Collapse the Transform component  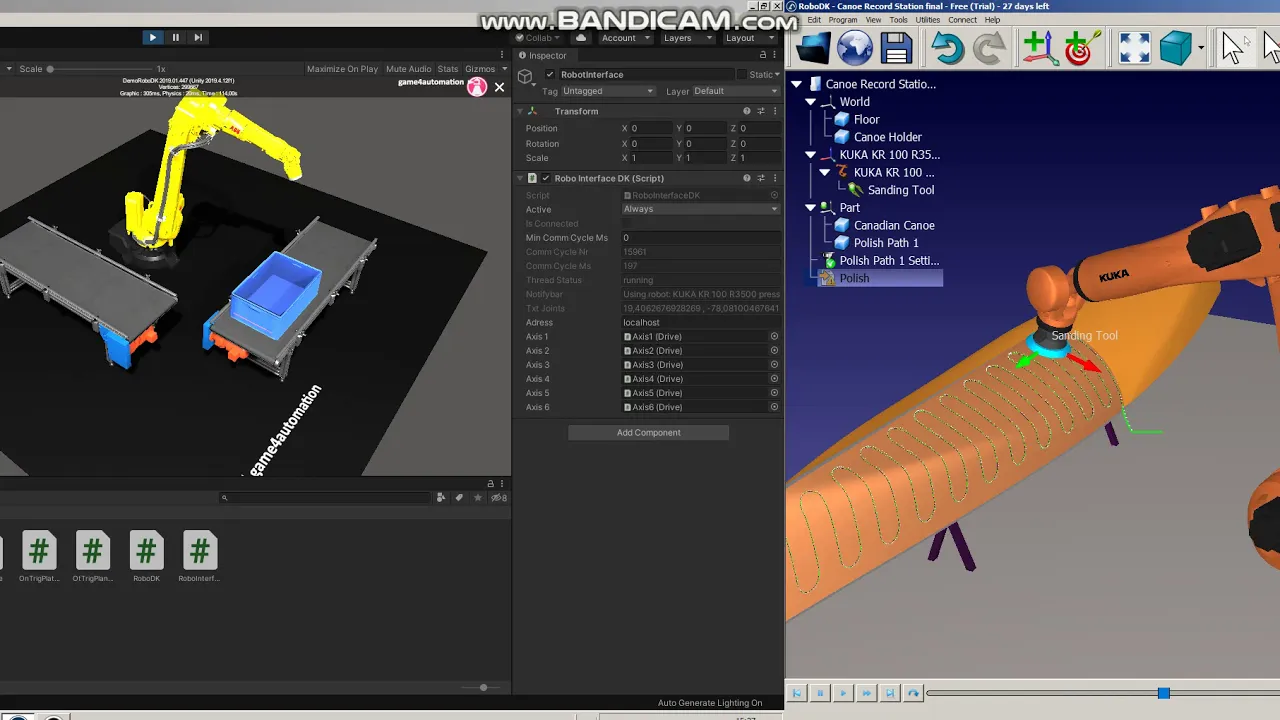(x=519, y=111)
